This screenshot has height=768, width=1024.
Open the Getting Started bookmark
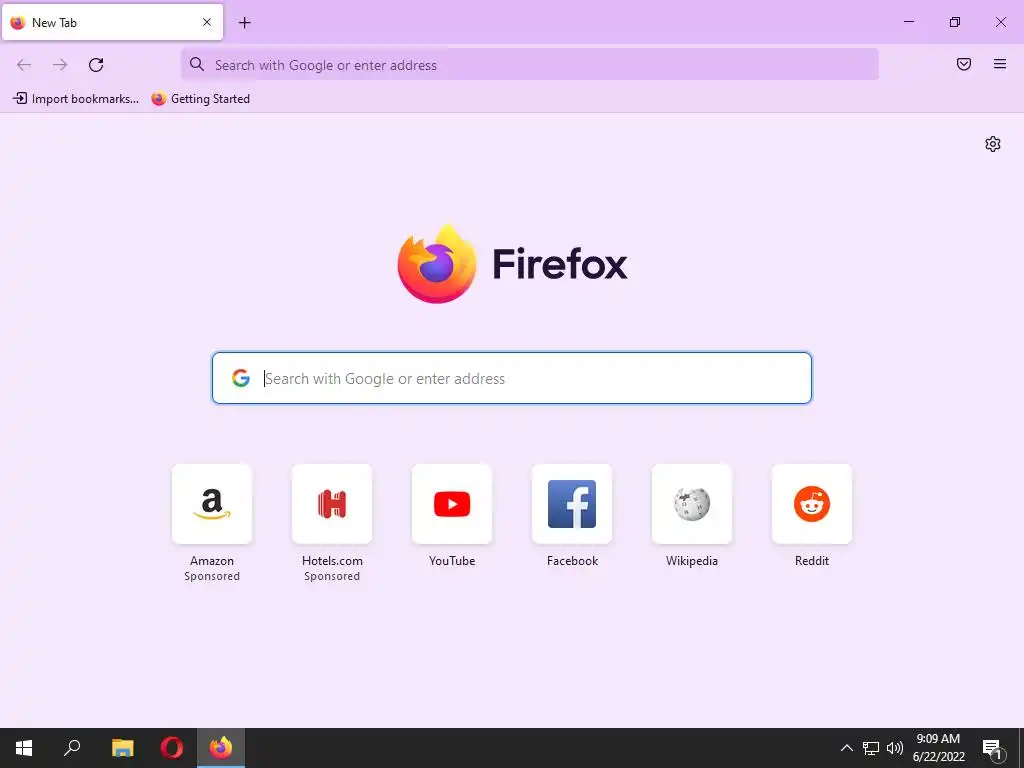pos(200,99)
